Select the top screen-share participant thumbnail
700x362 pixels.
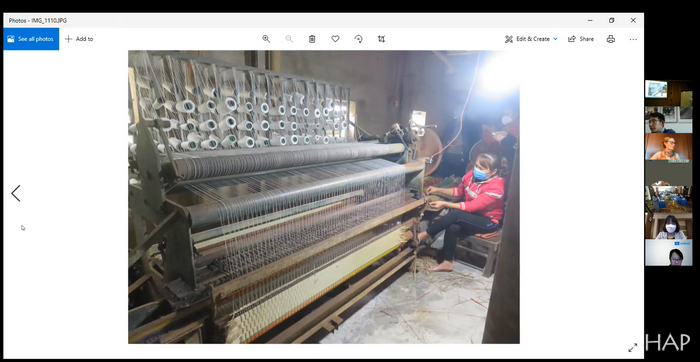pyautogui.click(x=668, y=93)
